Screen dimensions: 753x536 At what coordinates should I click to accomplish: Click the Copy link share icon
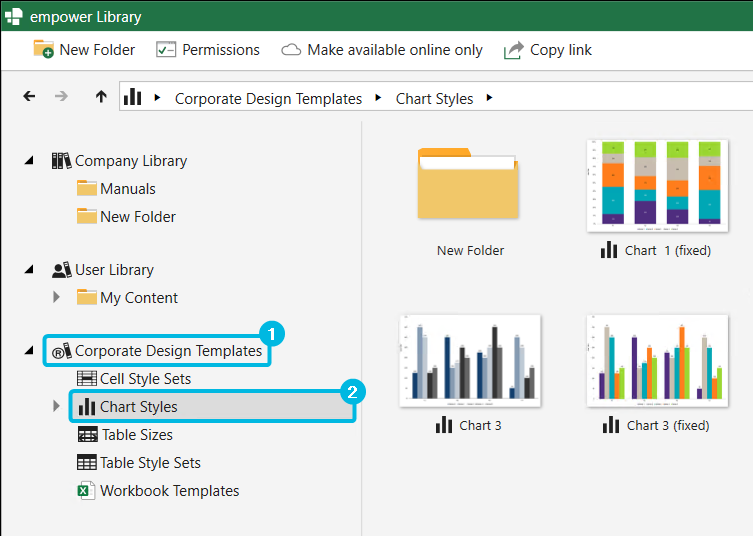click(x=514, y=50)
